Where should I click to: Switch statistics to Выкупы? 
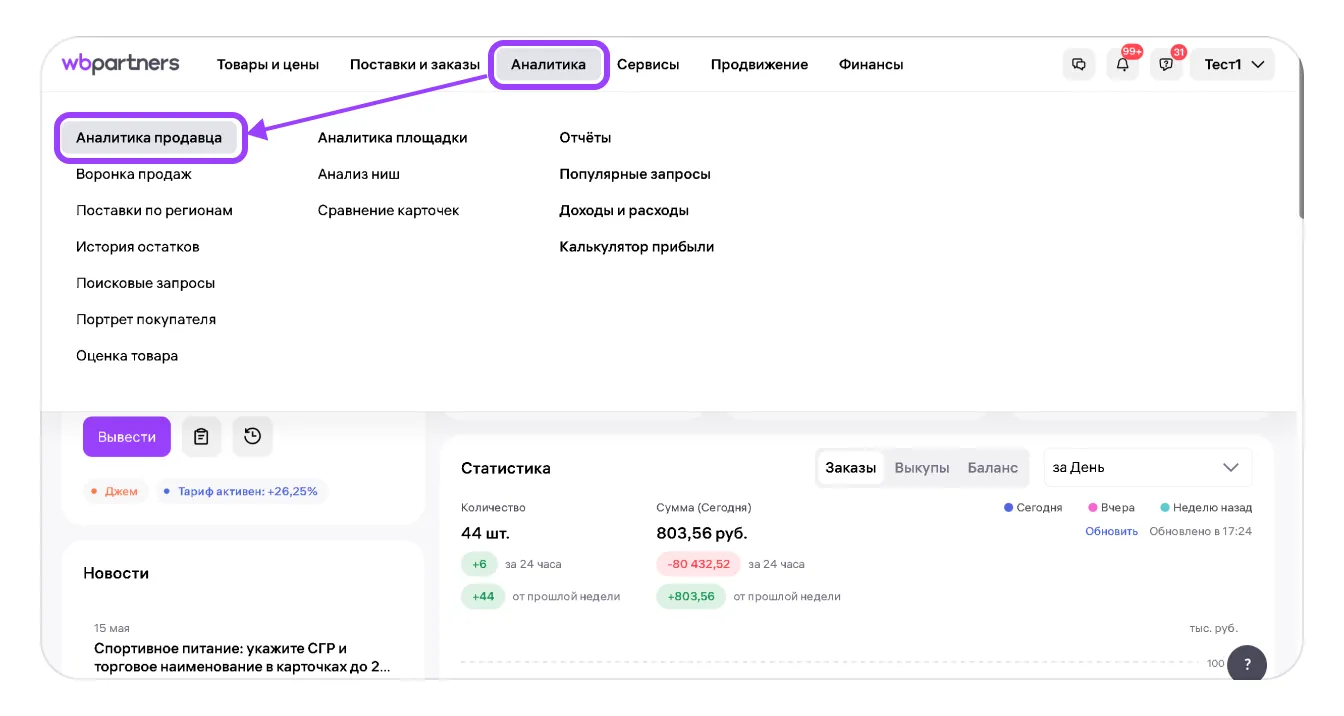pos(921,468)
